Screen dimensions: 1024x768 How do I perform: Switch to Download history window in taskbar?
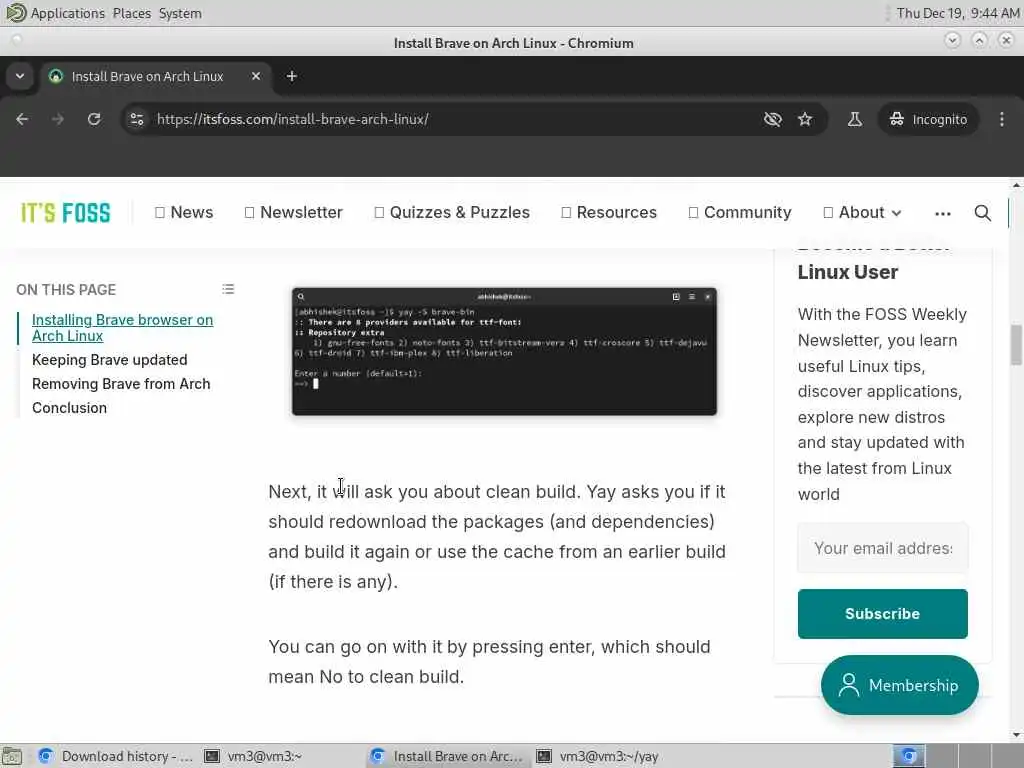point(116,756)
